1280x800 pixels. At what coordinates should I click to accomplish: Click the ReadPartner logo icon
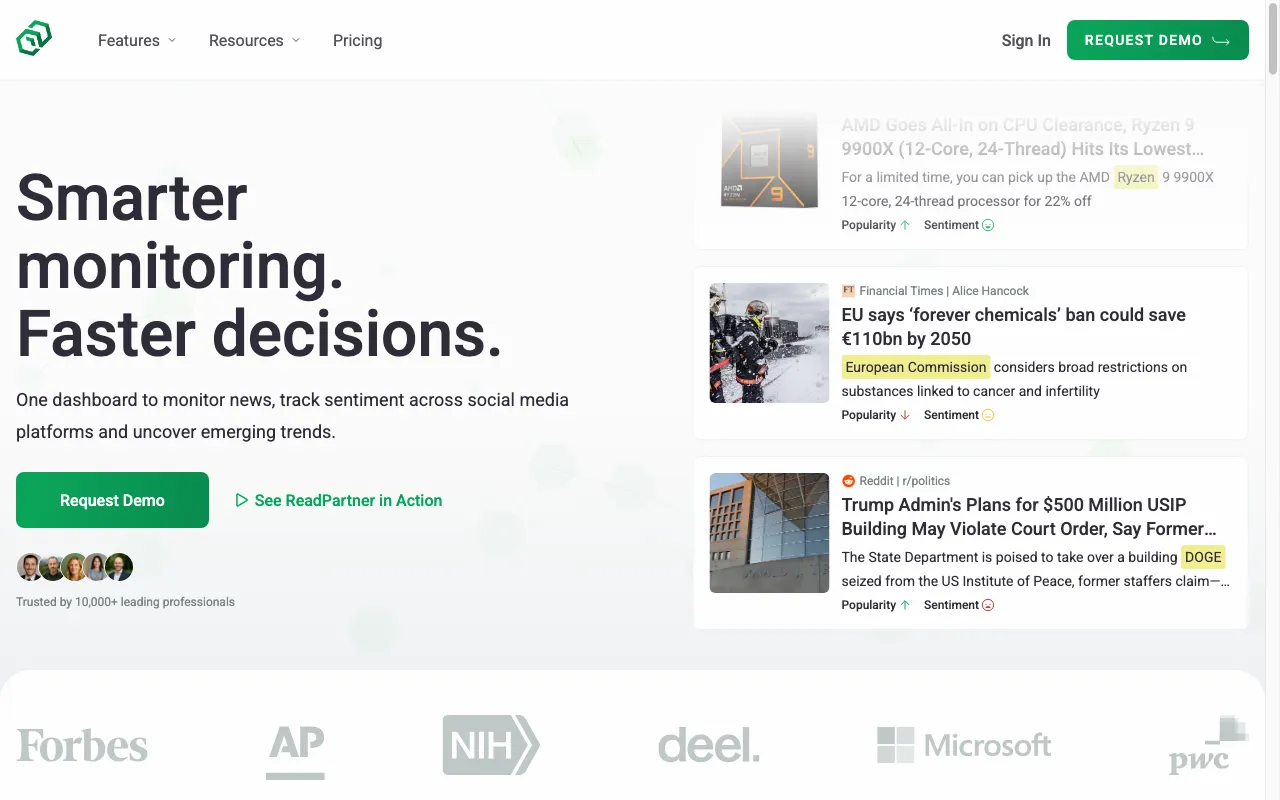click(34, 40)
